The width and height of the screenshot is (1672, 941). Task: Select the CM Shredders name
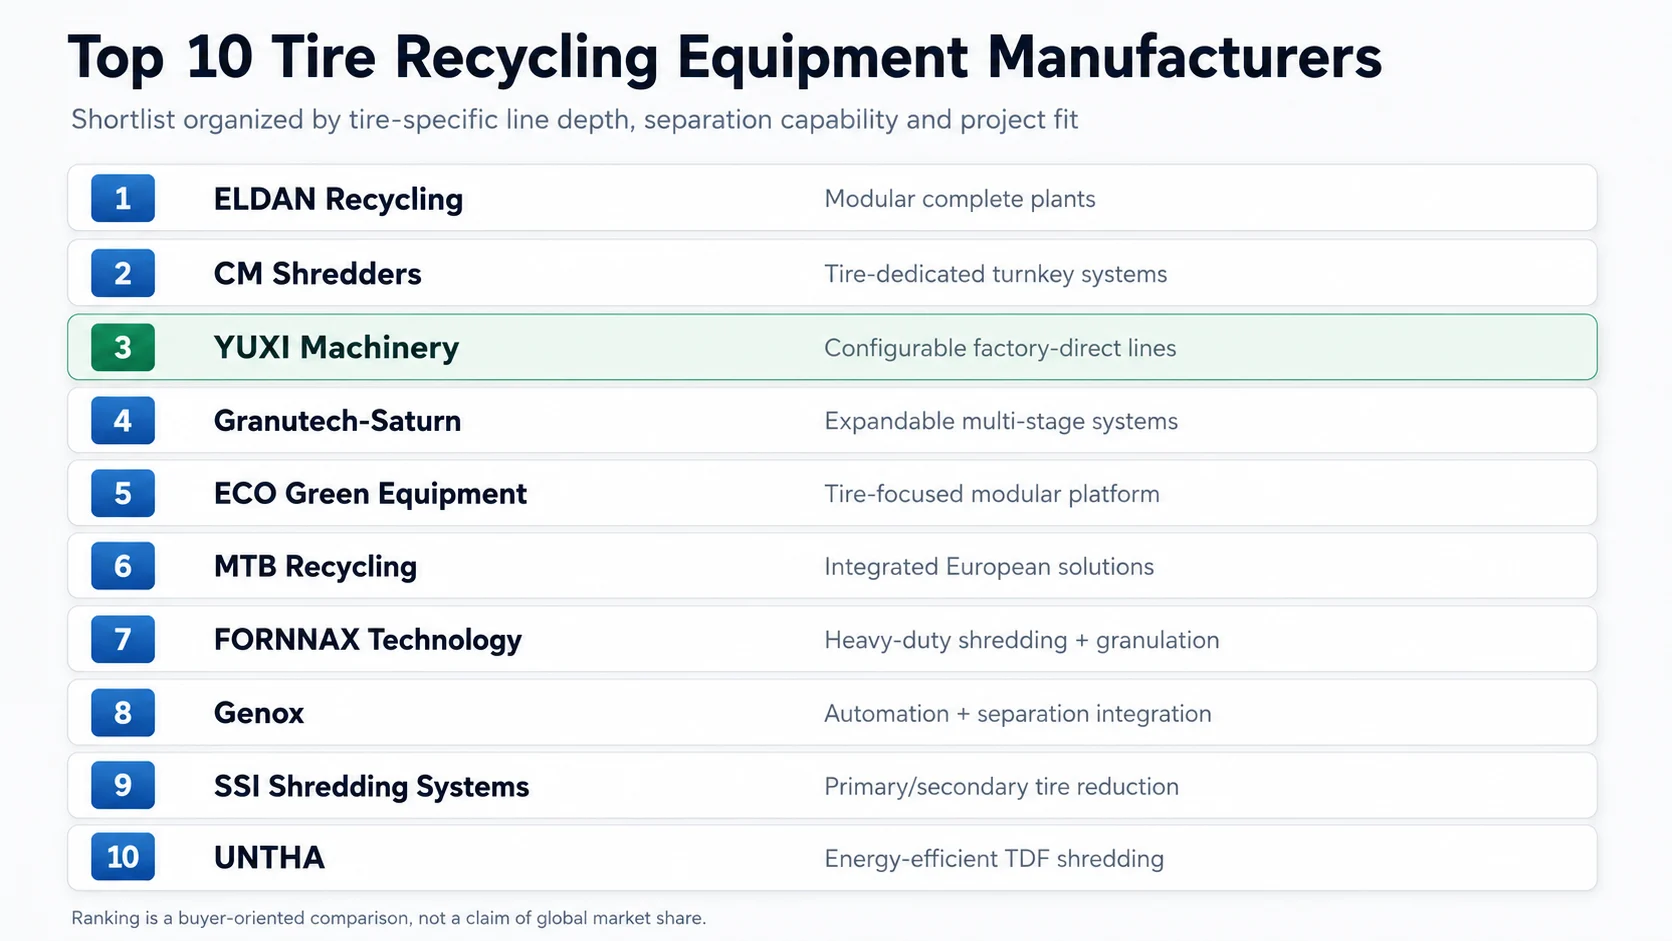[x=318, y=273]
